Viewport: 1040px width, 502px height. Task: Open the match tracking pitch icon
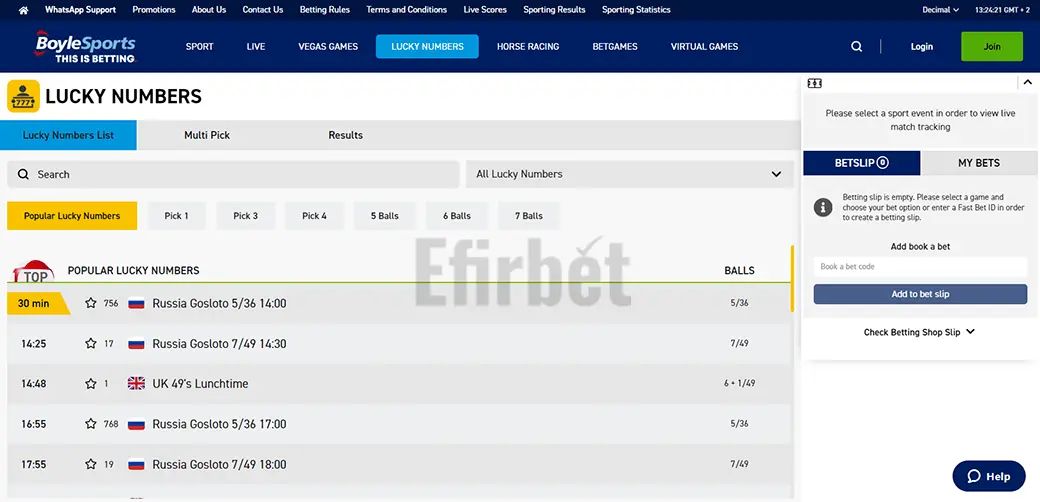pos(814,83)
